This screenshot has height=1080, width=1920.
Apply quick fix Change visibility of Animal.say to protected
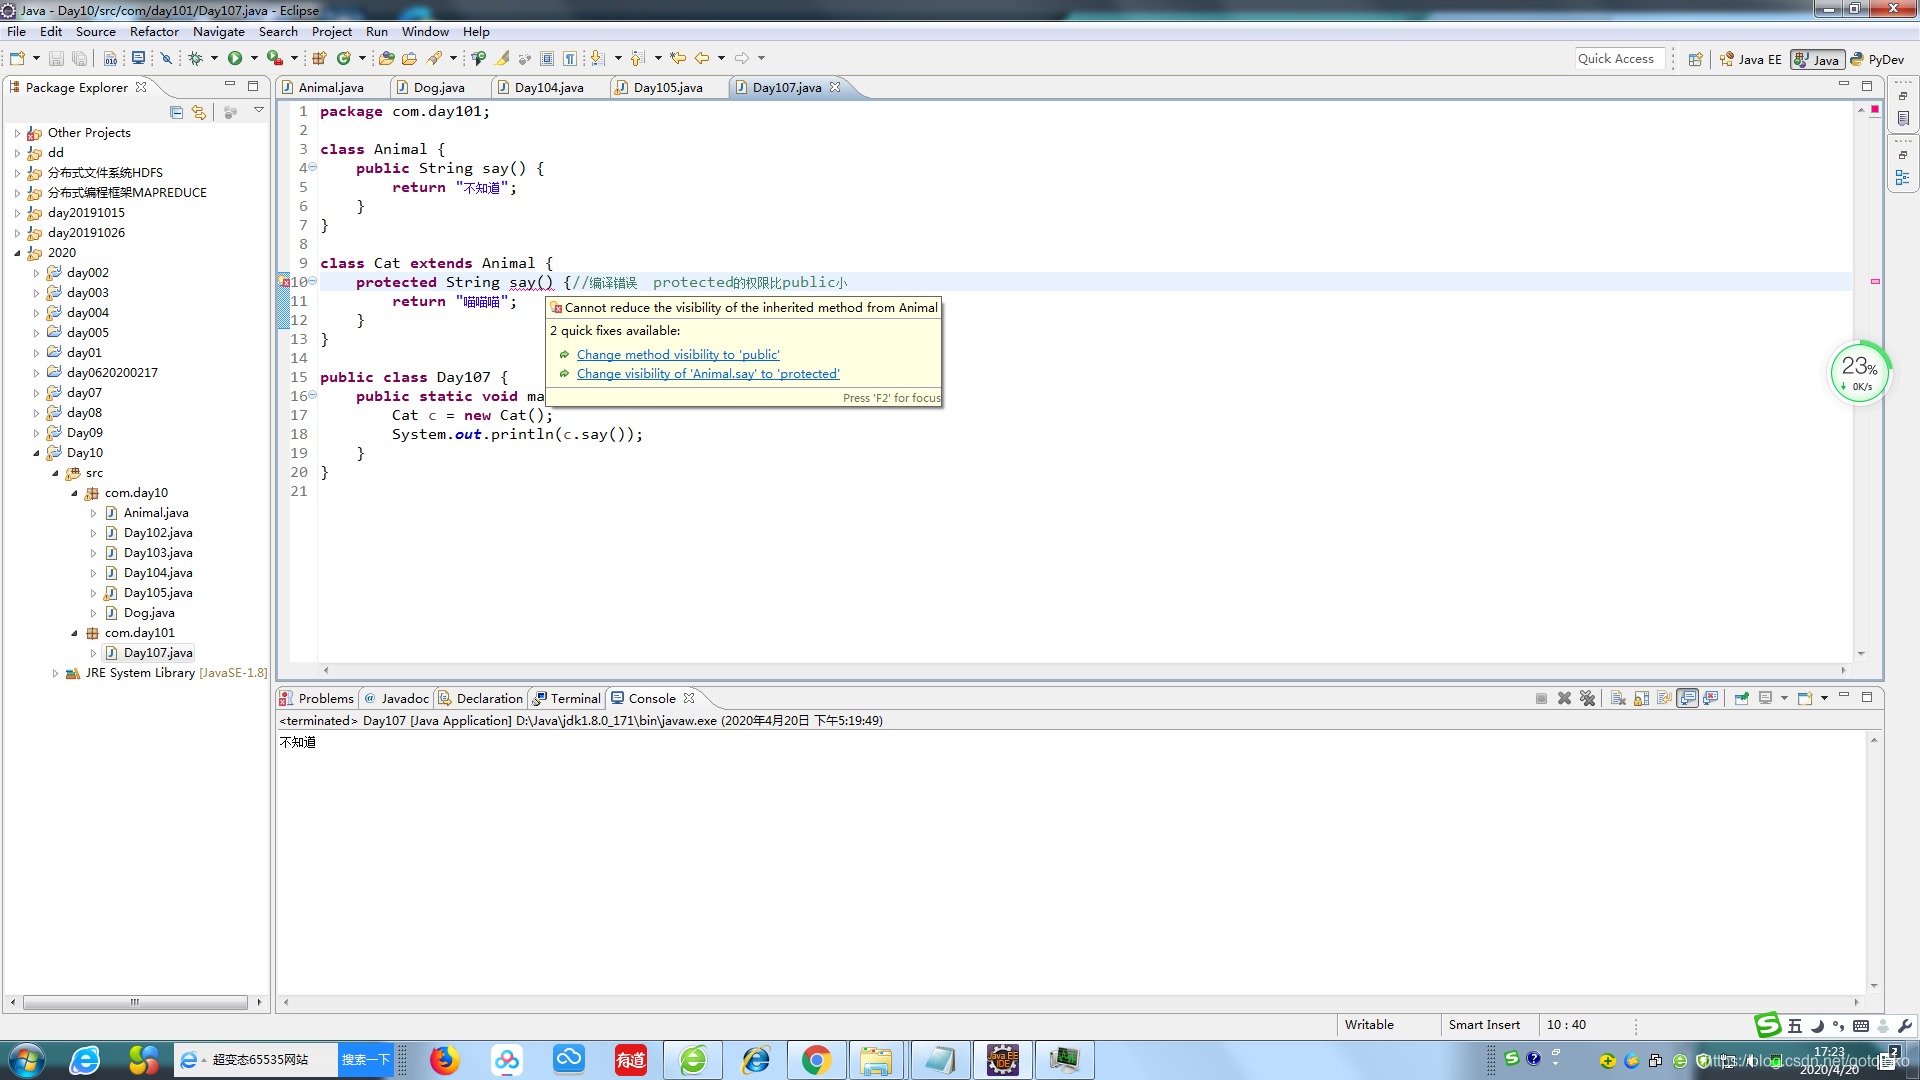click(x=708, y=374)
